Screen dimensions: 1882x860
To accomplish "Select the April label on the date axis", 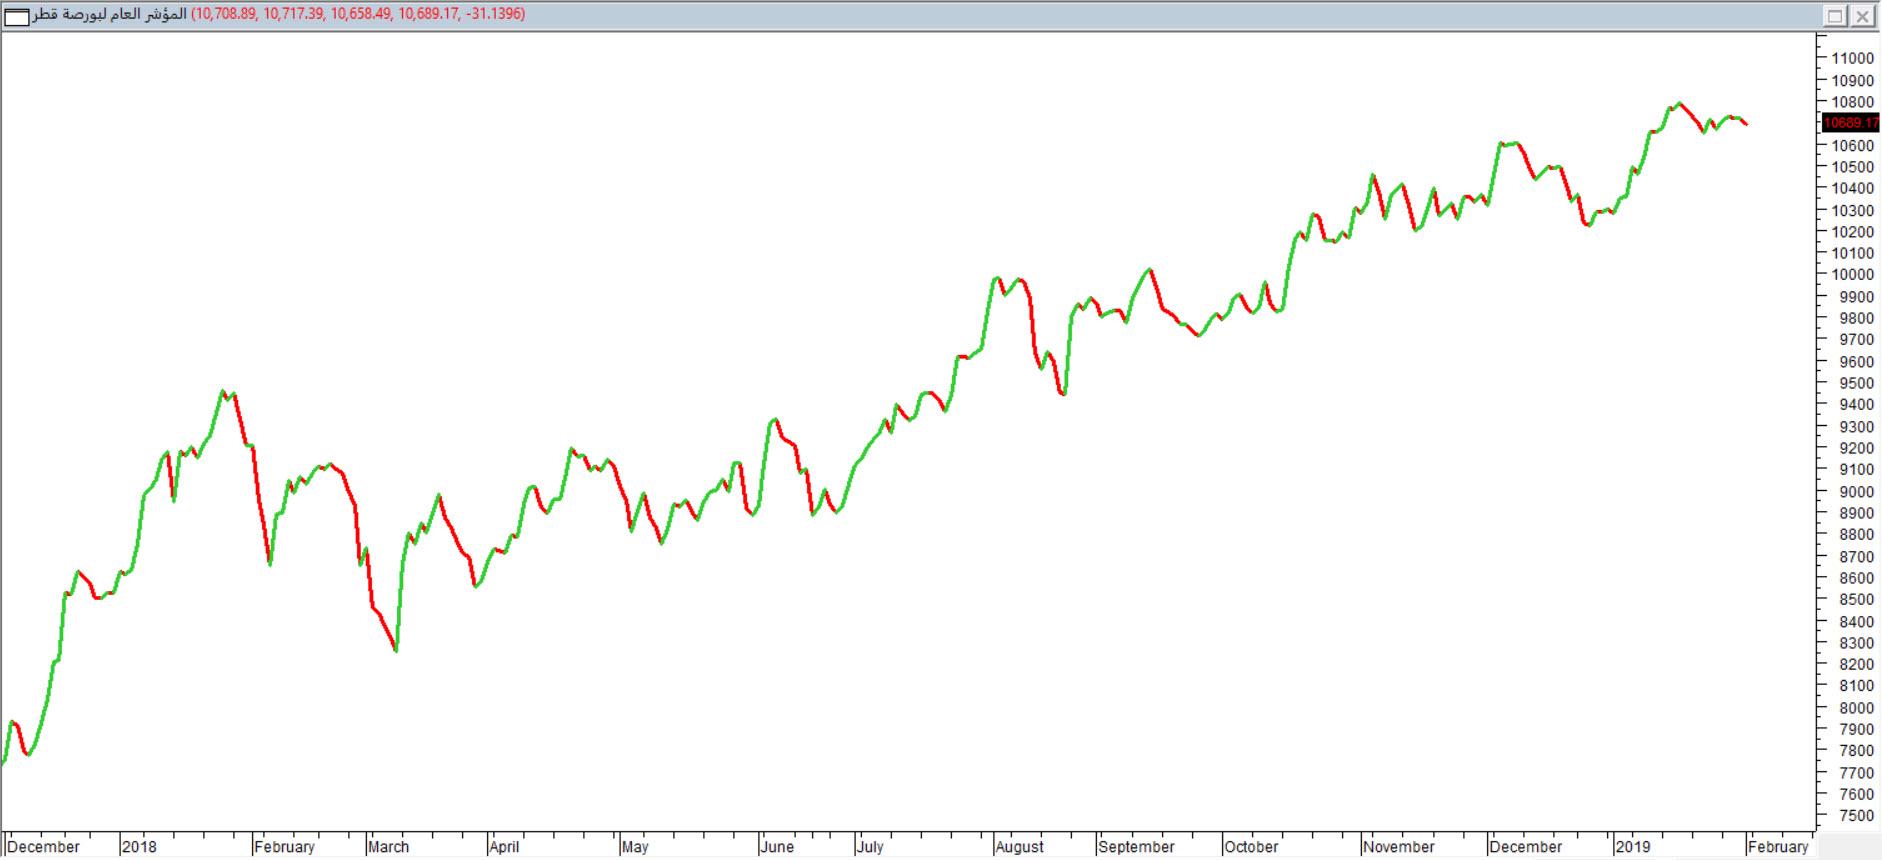I will click(504, 847).
